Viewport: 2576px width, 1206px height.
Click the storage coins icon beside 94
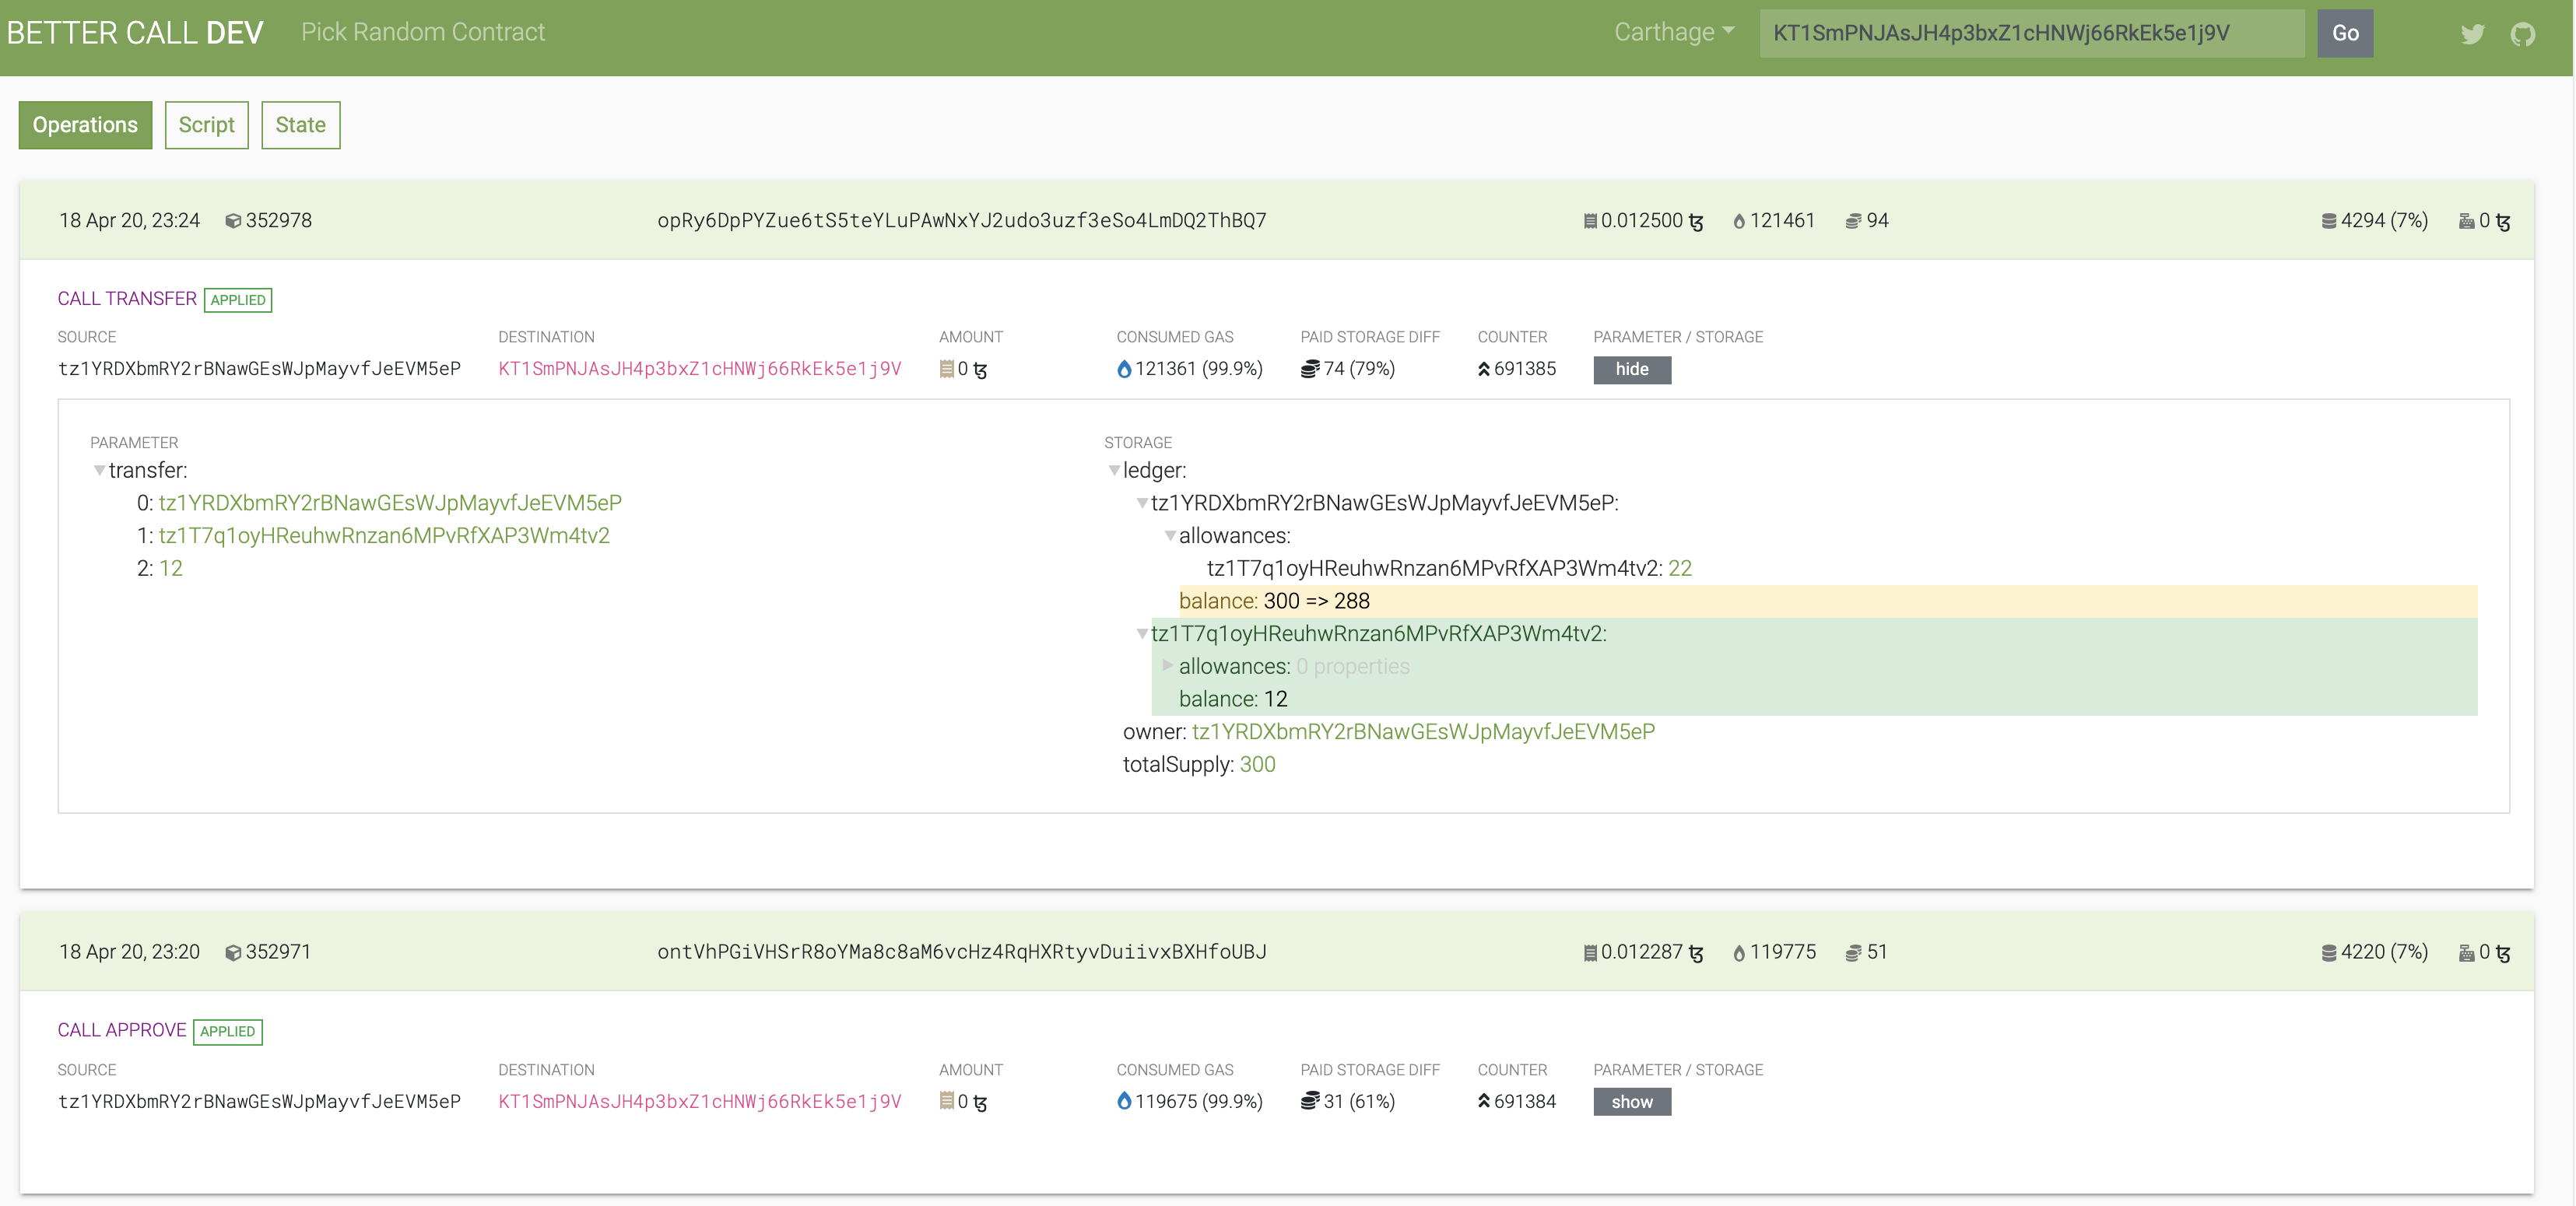1853,221
